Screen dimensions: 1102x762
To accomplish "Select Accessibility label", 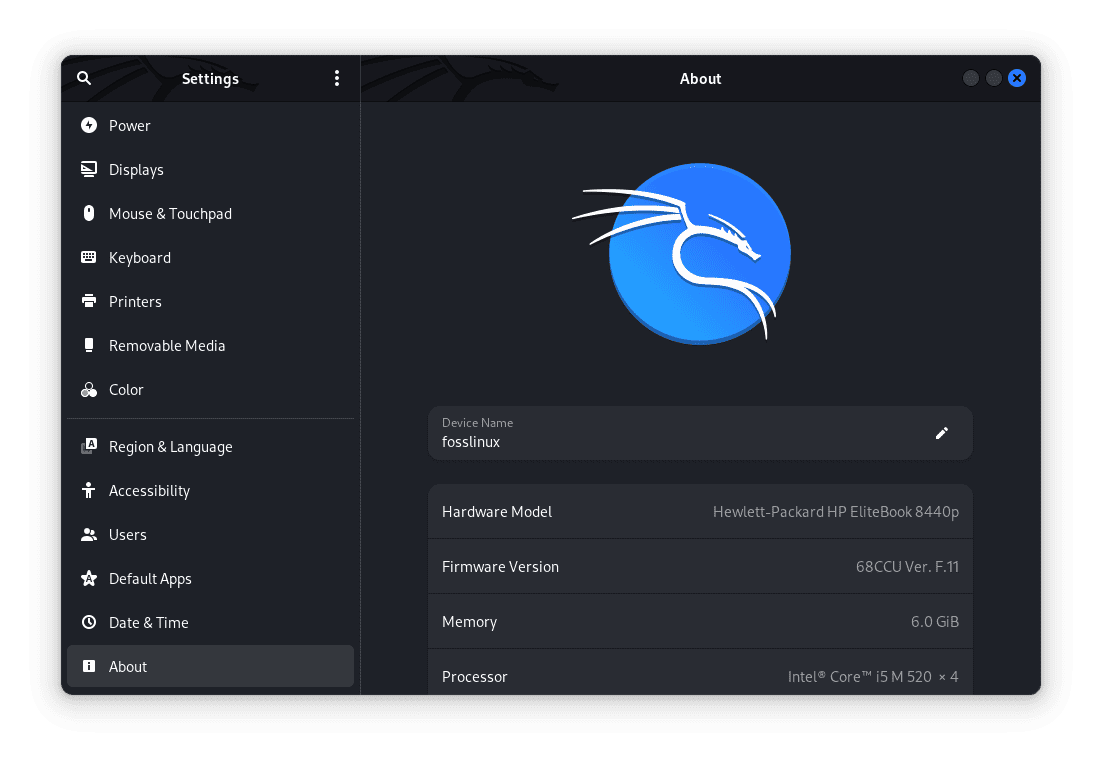I will (x=149, y=491).
